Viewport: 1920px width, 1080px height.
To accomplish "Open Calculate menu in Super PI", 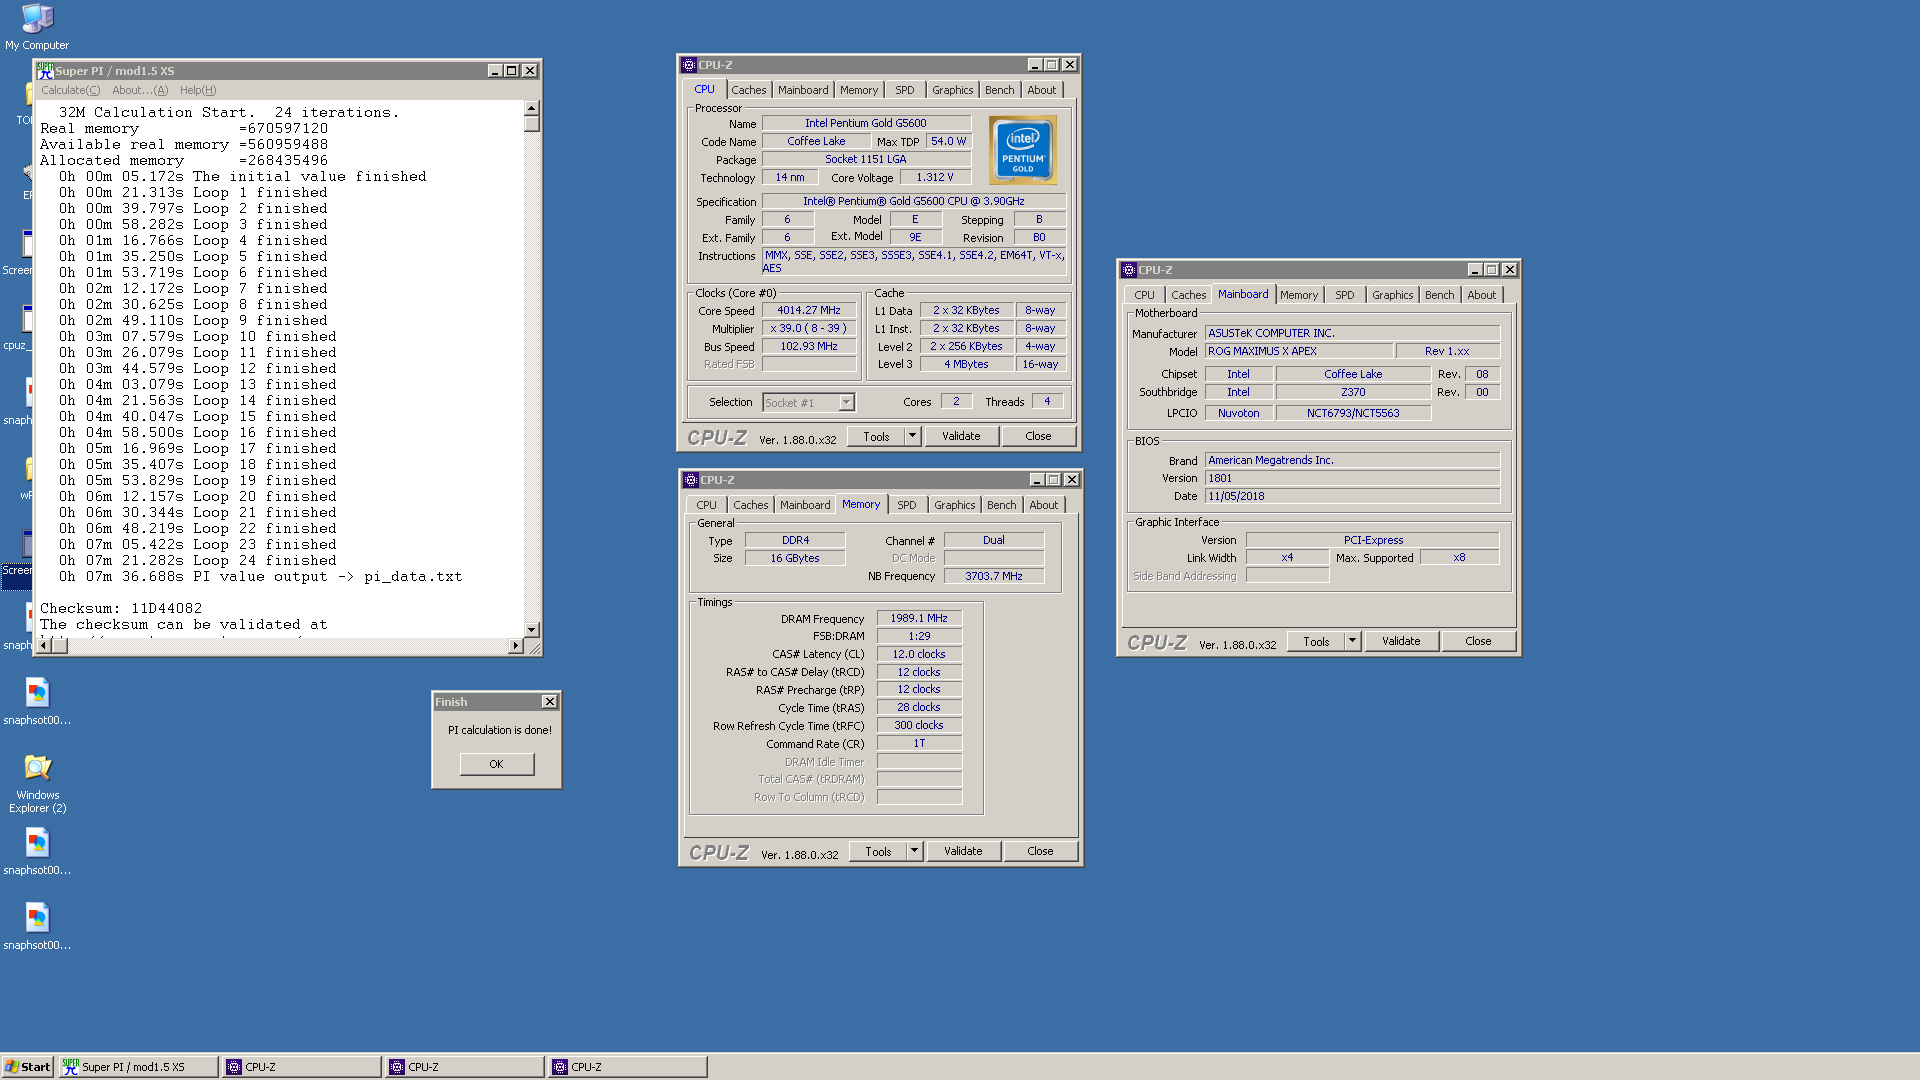I will (70, 90).
